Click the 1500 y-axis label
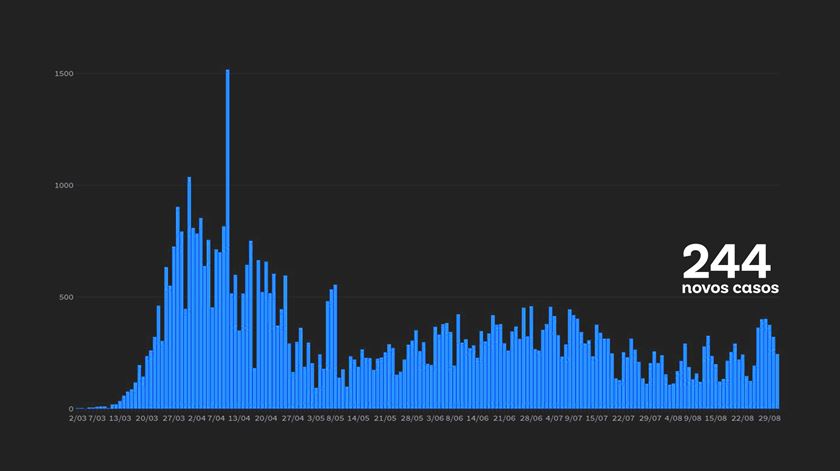Screen dimensions: 840x471 tap(64, 74)
